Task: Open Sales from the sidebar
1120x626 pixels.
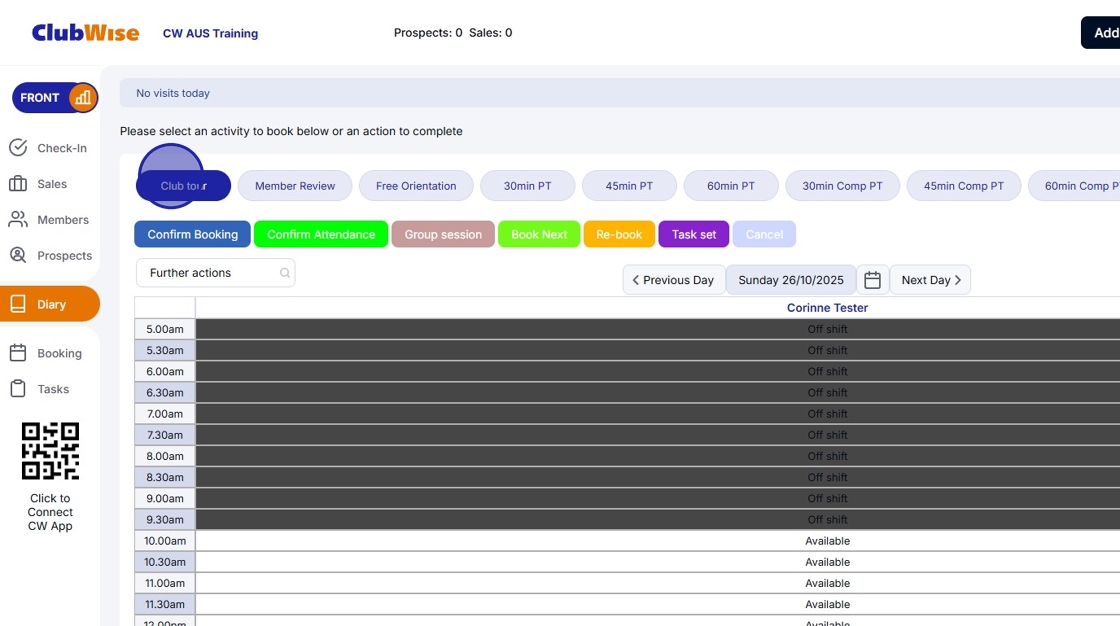Action: click(x=39, y=184)
